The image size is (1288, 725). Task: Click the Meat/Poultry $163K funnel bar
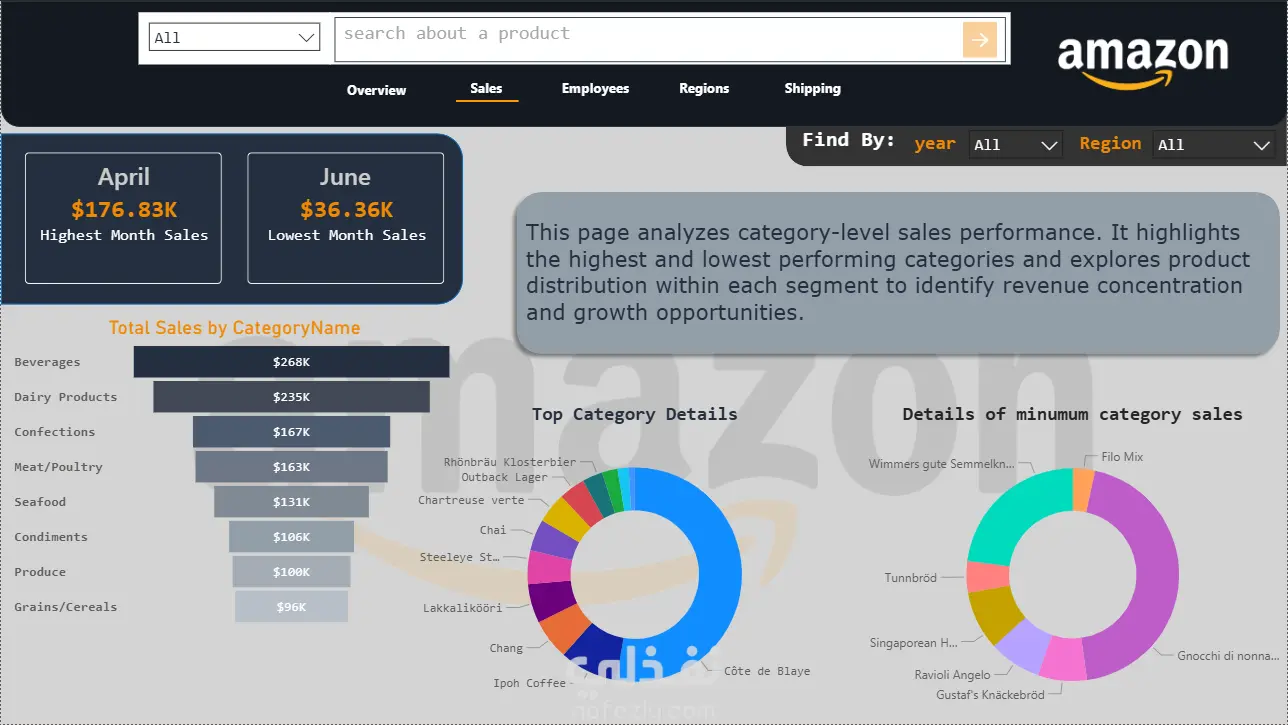click(x=291, y=467)
